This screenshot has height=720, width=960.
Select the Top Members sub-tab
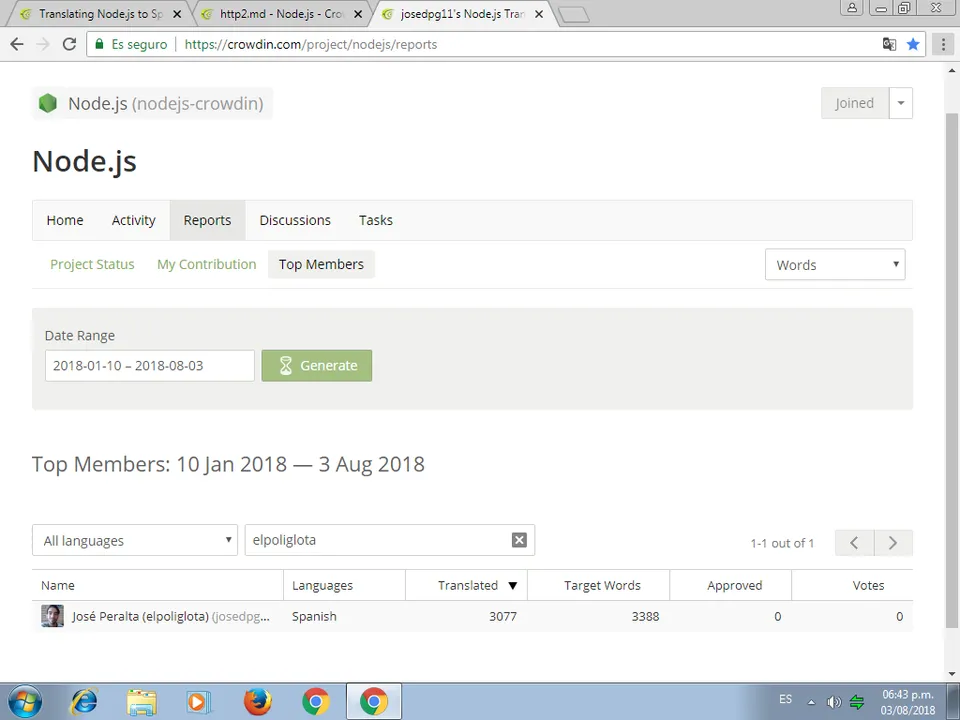(x=321, y=264)
